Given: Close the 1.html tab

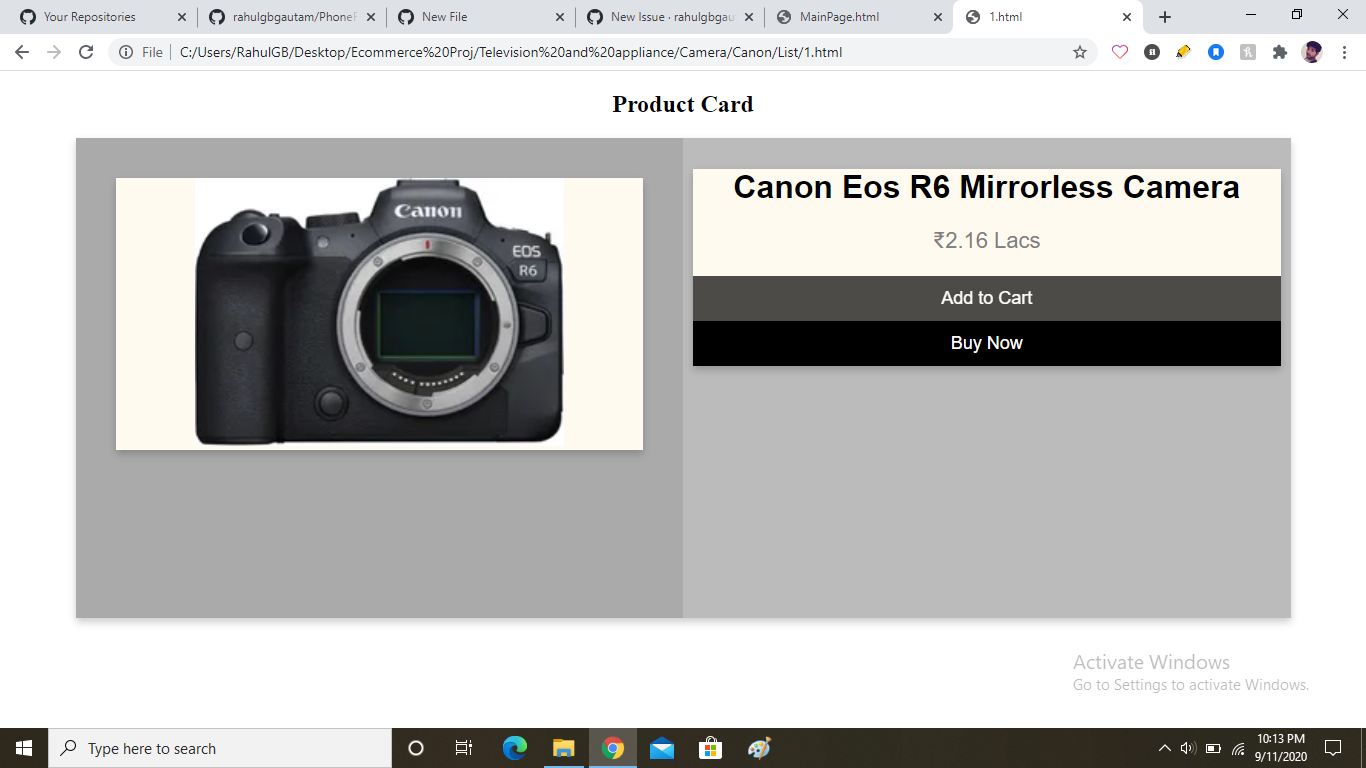Looking at the screenshot, I should (1127, 17).
